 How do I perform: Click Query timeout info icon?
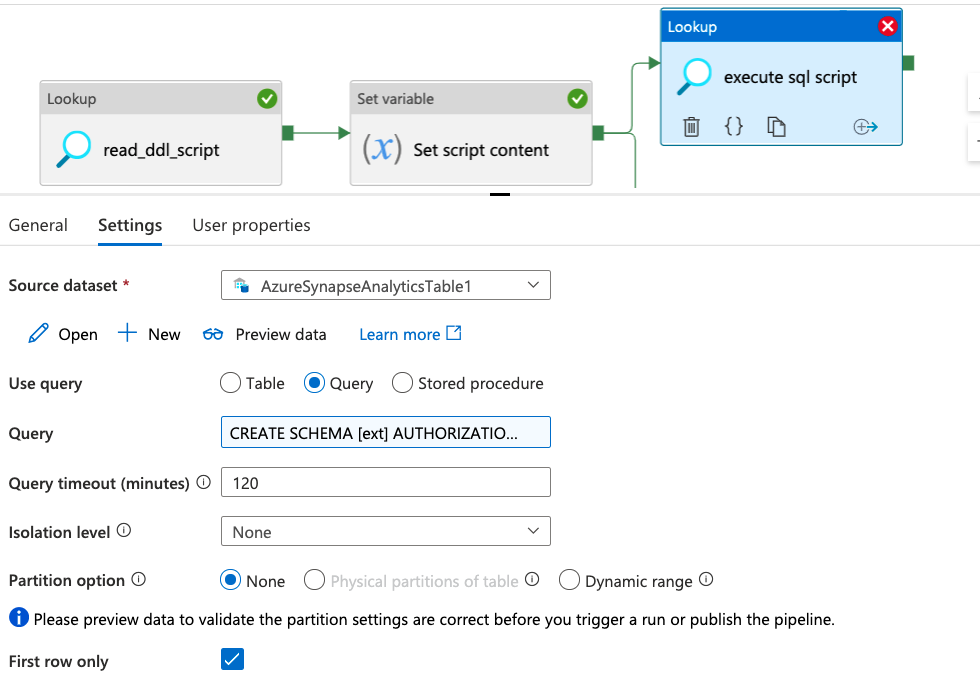click(204, 482)
